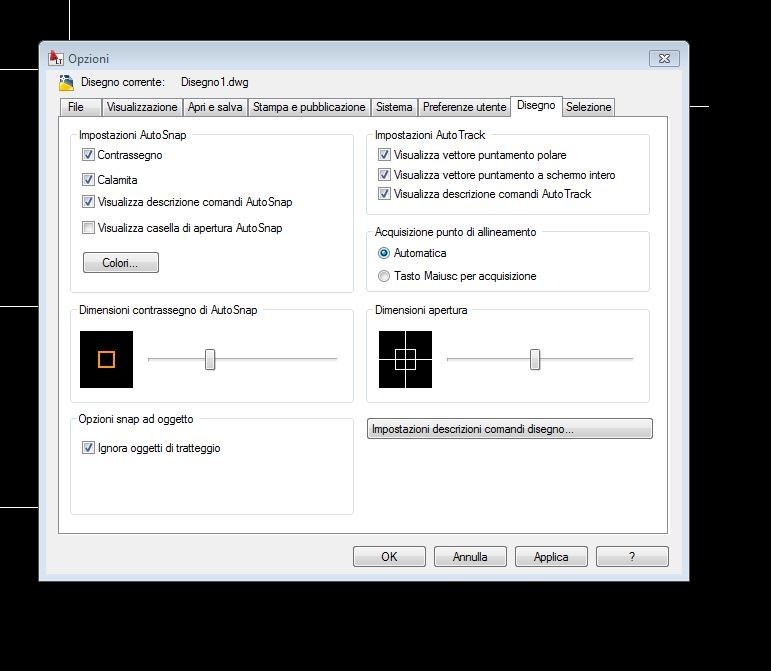Select Tasto Maiusc per acquisizione option

tap(384, 276)
